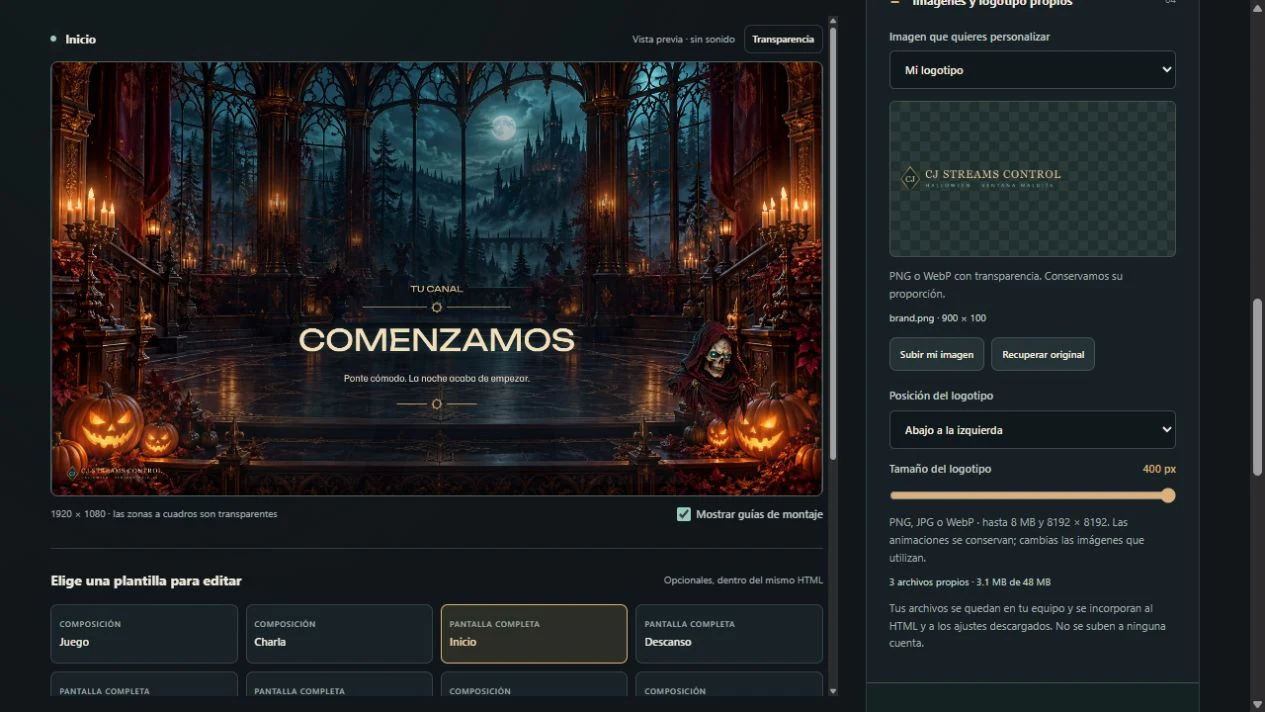The height and width of the screenshot is (712, 1265).
Task: Click the editor panel scrollbar down arrow
Action: tap(833, 690)
